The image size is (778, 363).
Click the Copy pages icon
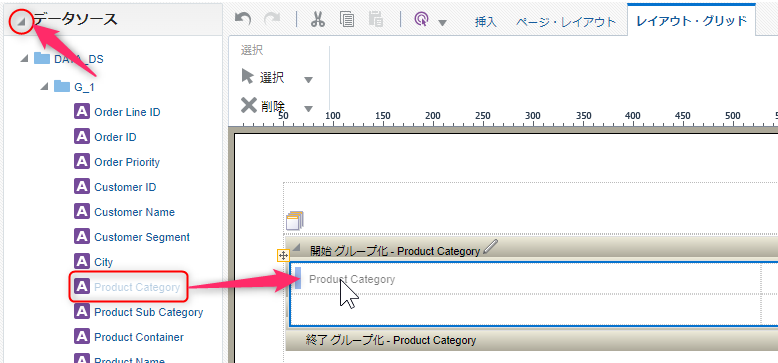[x=347, y=19]
